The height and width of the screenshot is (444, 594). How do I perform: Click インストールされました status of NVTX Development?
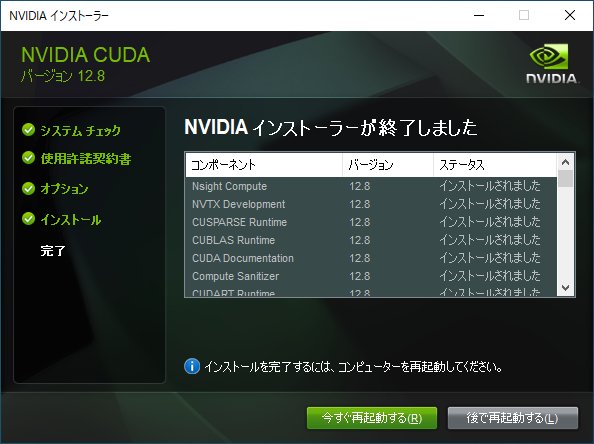click(490, 204)
